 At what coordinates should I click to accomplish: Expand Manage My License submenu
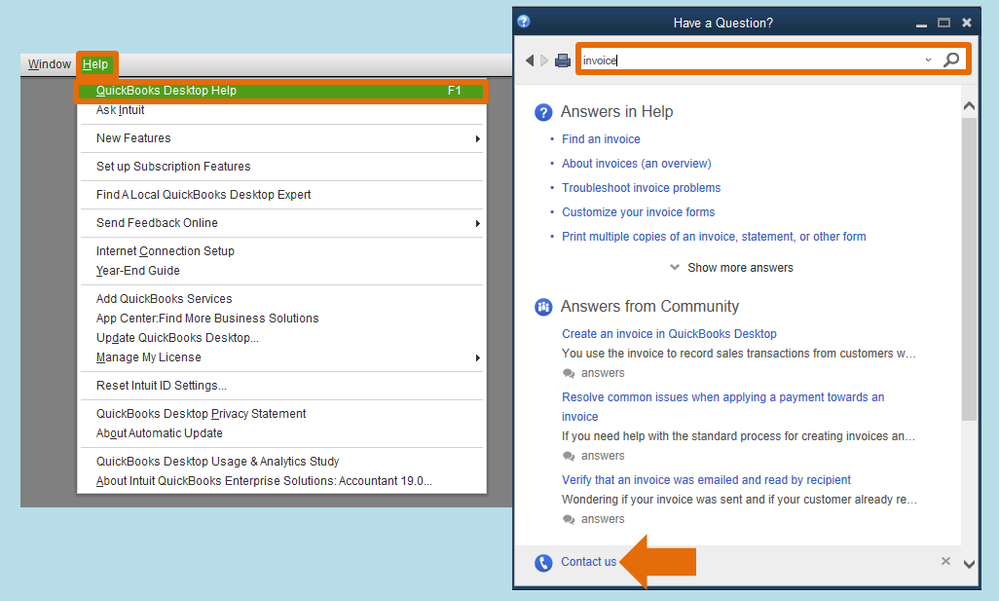click(x=282, y=358)
